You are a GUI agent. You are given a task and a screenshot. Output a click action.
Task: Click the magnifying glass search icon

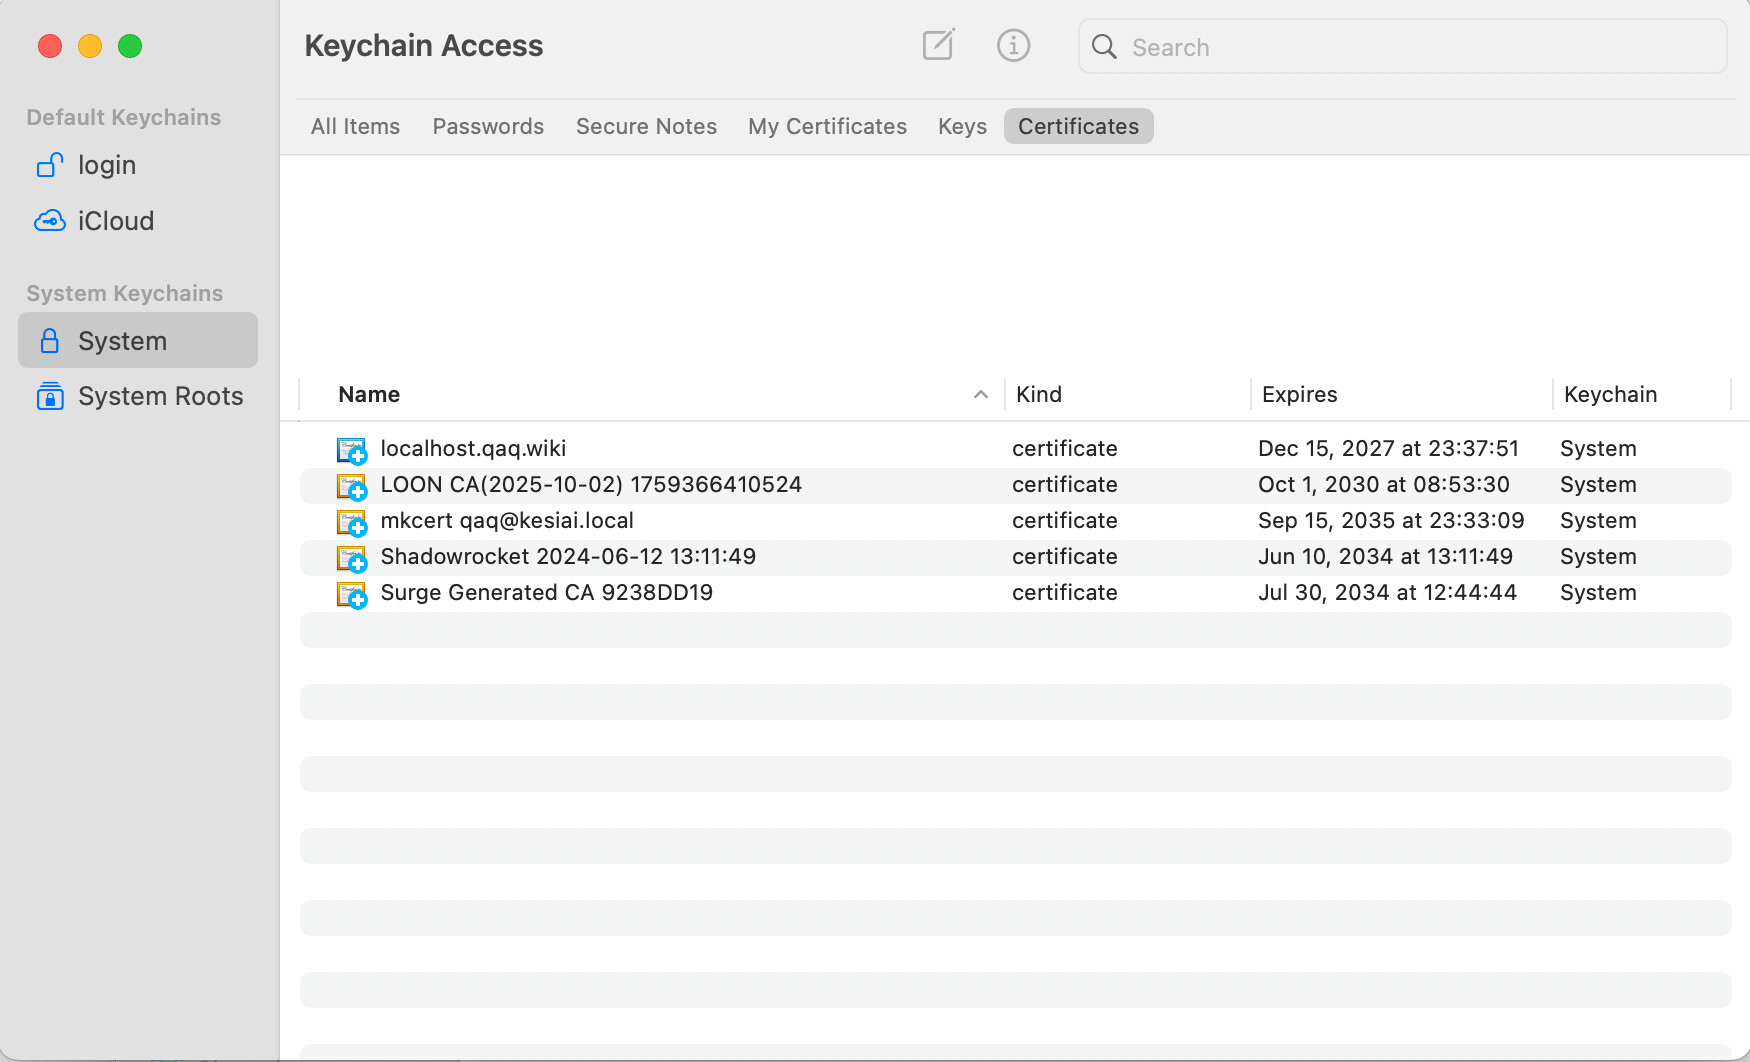coord(1104,47)
